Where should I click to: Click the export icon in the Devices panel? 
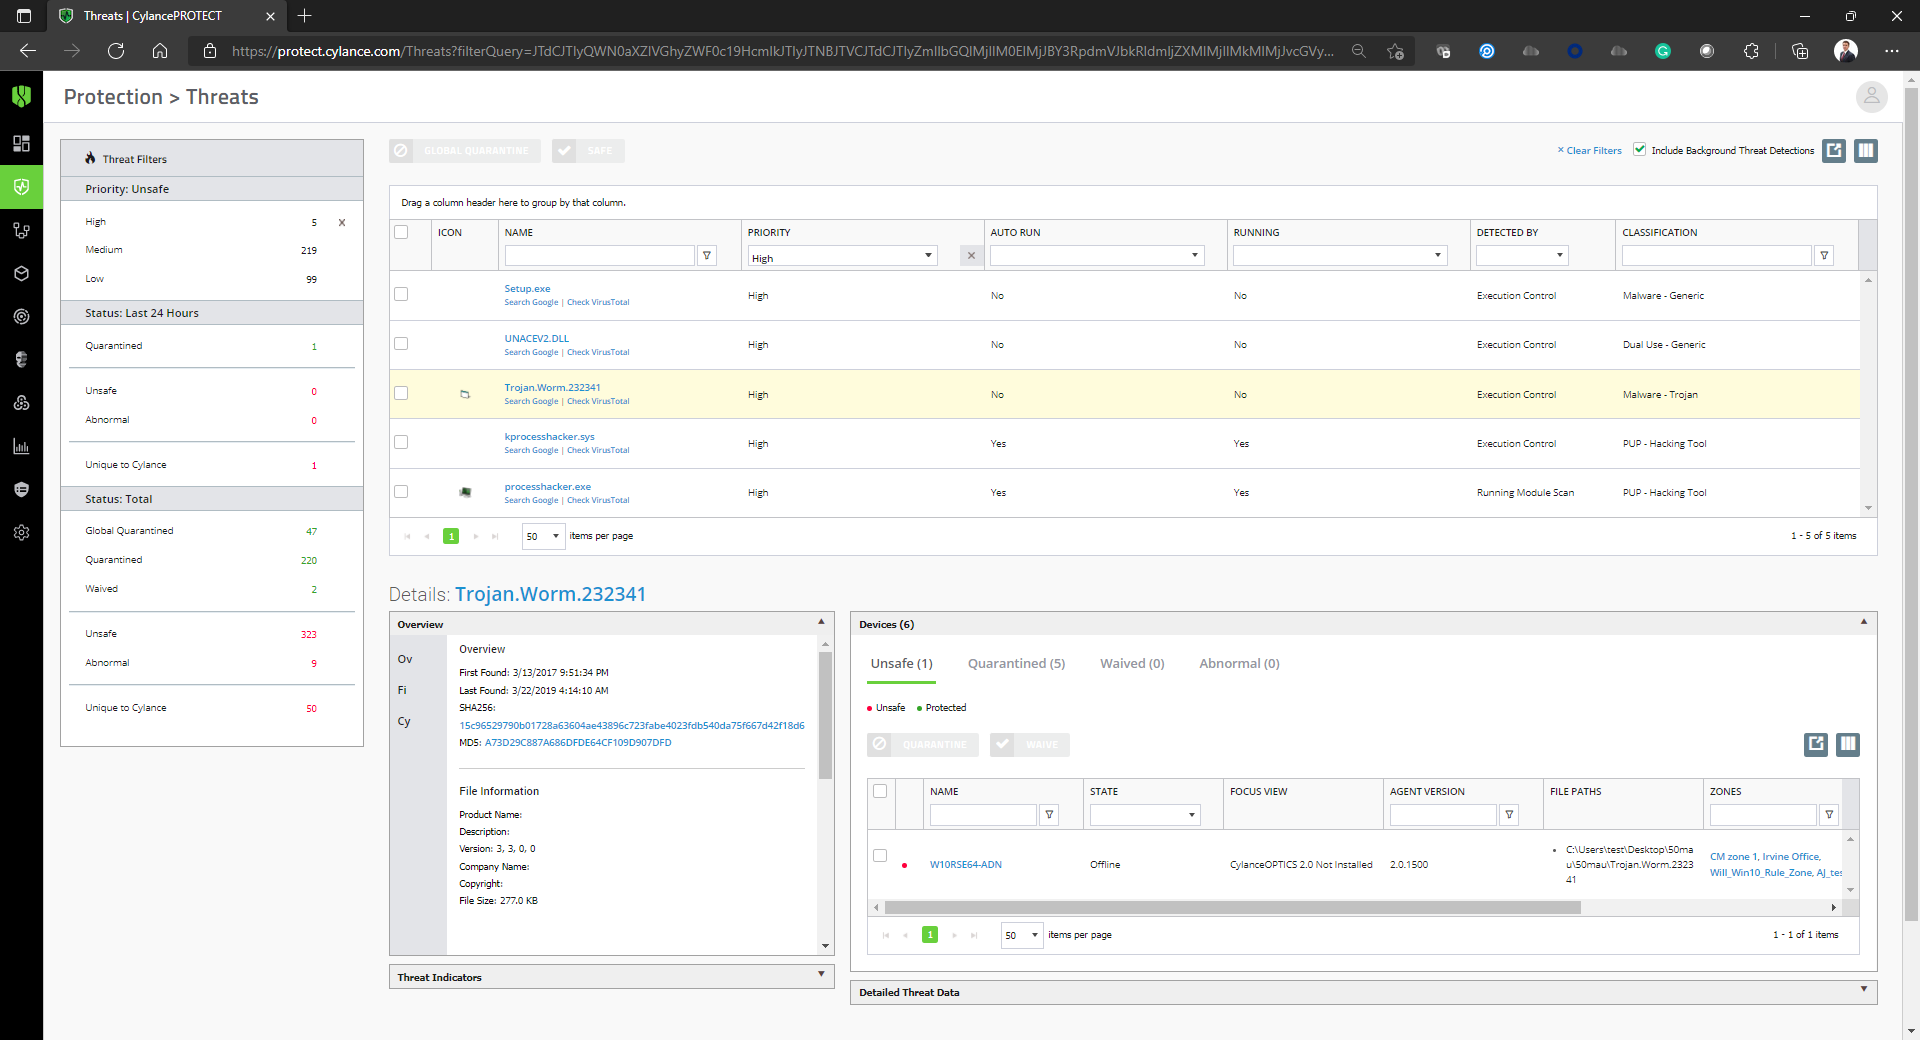pyautogui.click(x=1816, y=744)
